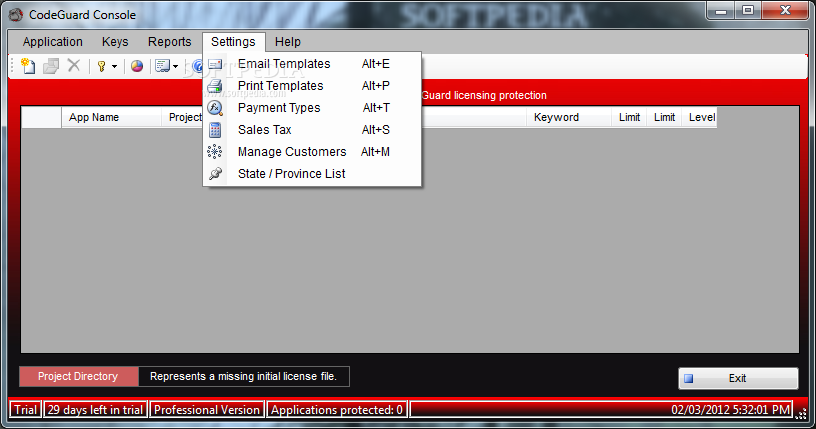Click the Project Directory label
This screenshot has width=816, height=429.
(x=79, y=376)
